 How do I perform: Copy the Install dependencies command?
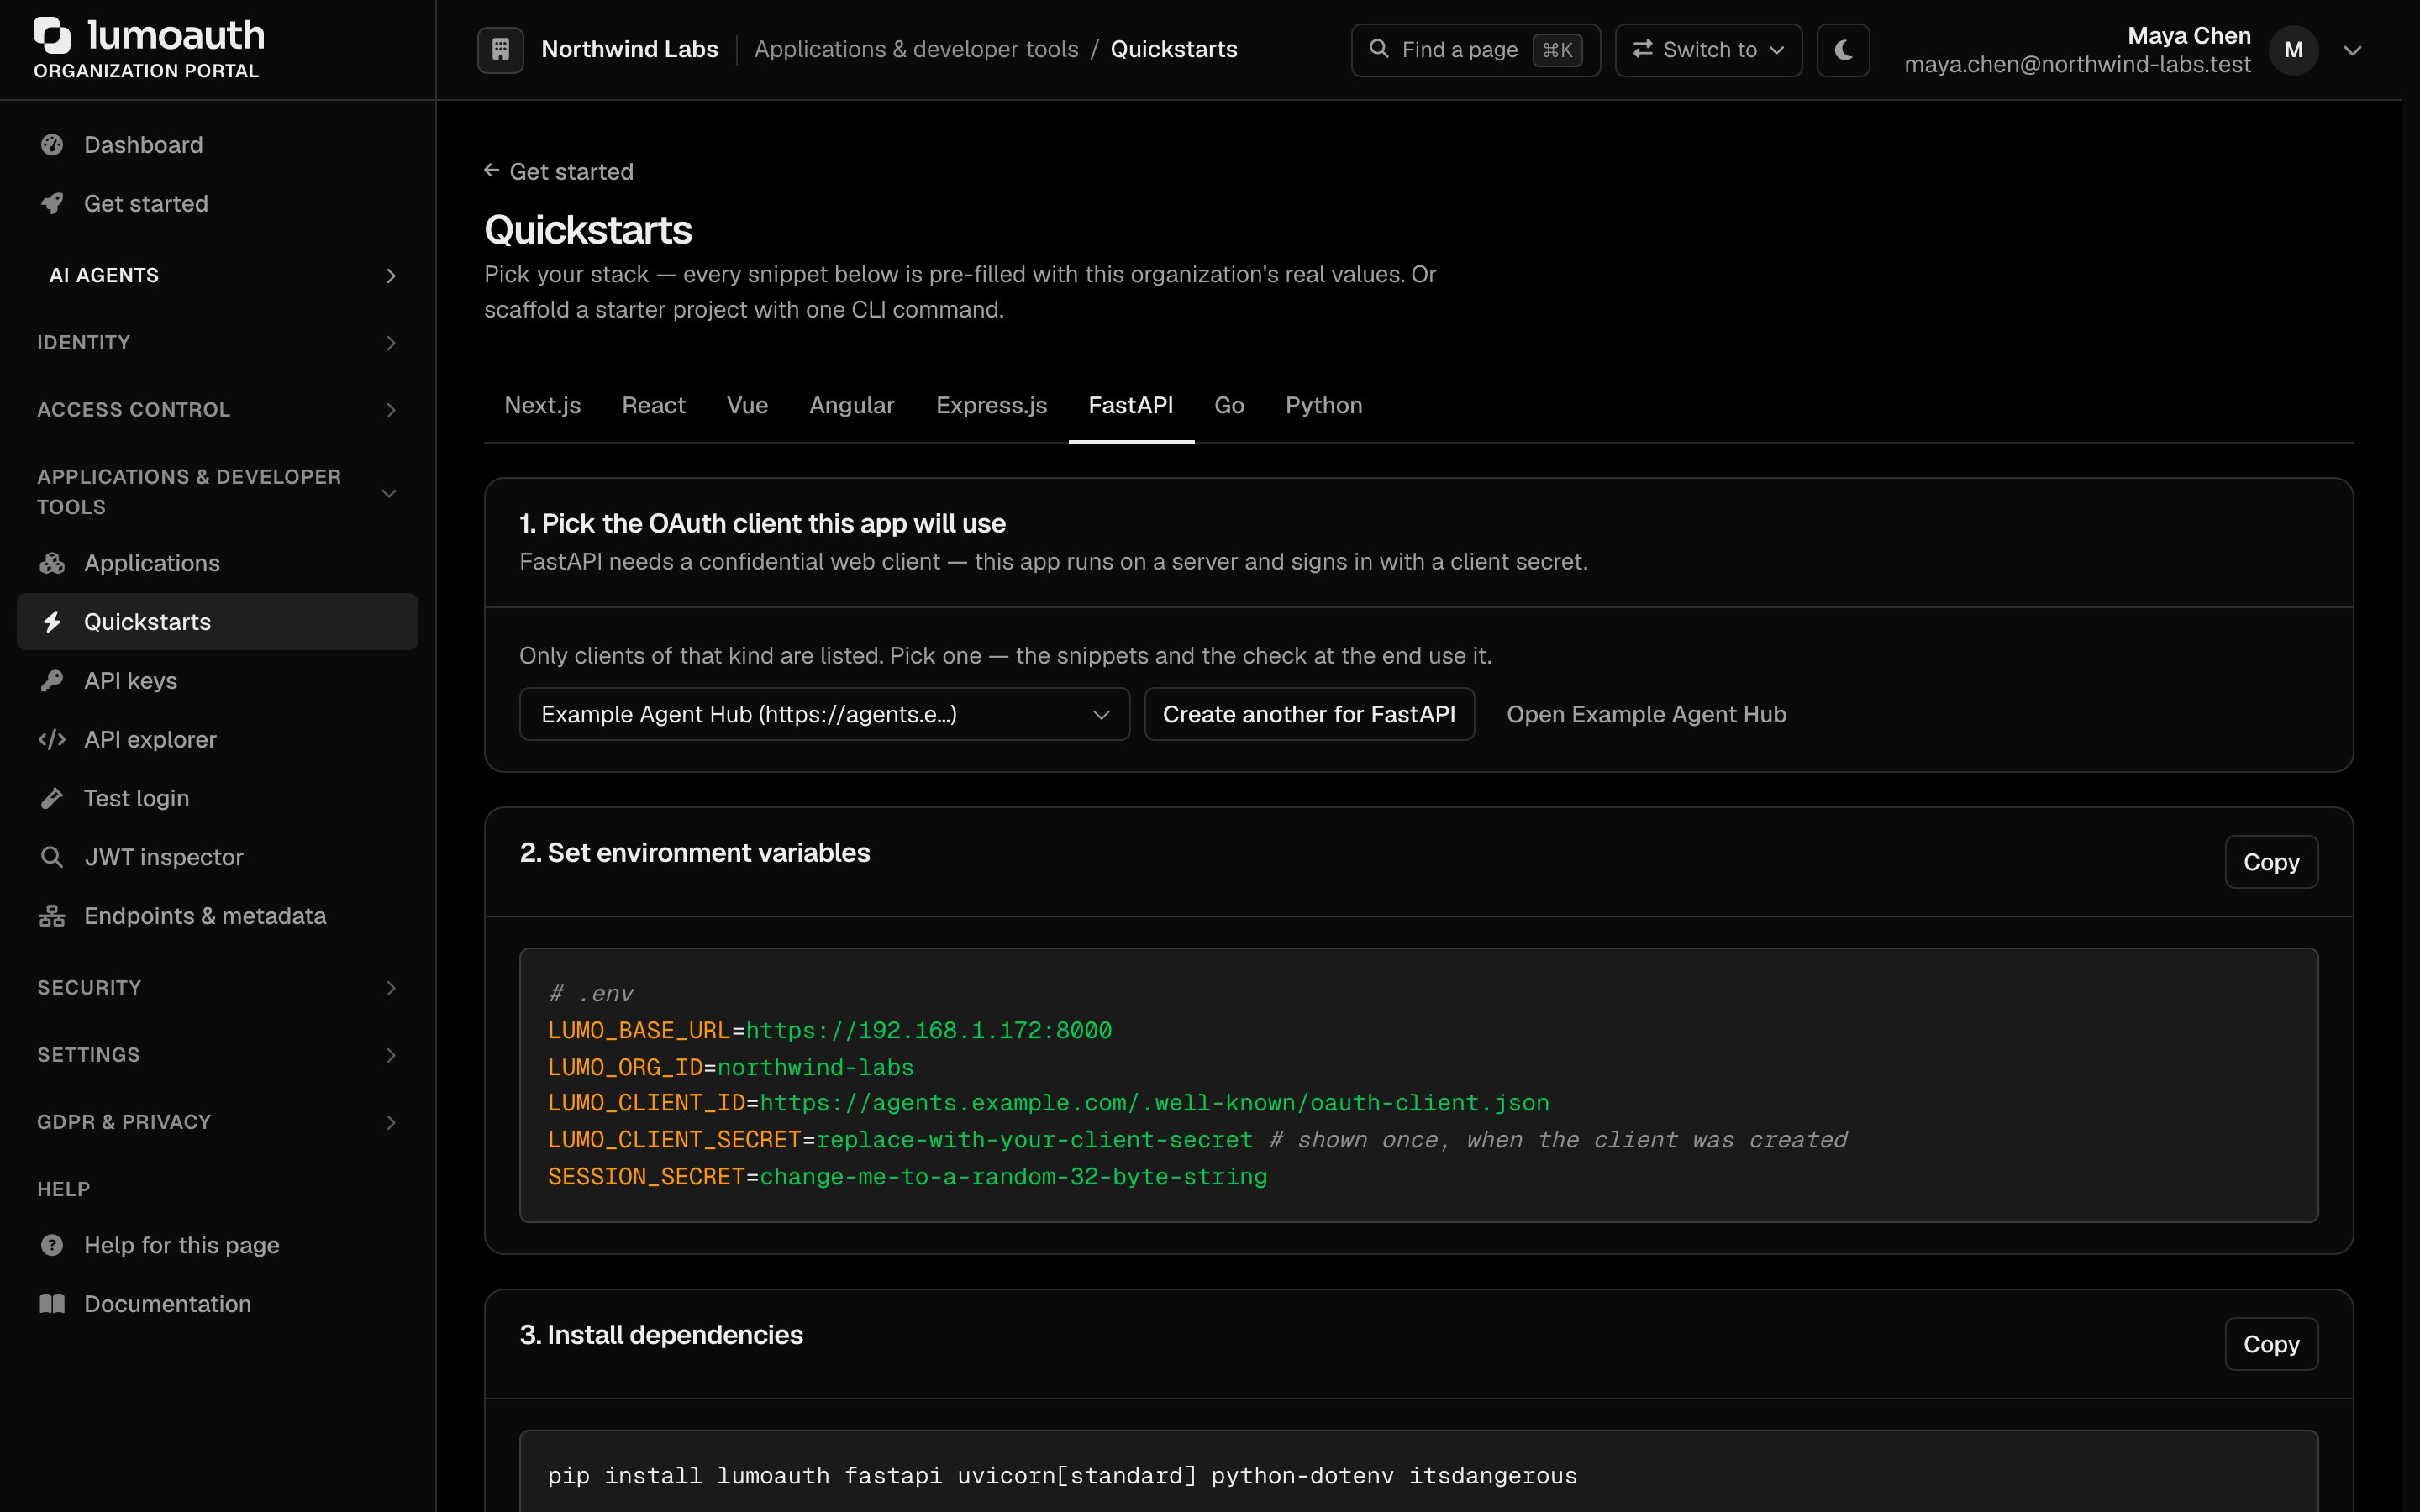click(2271, 1344)
